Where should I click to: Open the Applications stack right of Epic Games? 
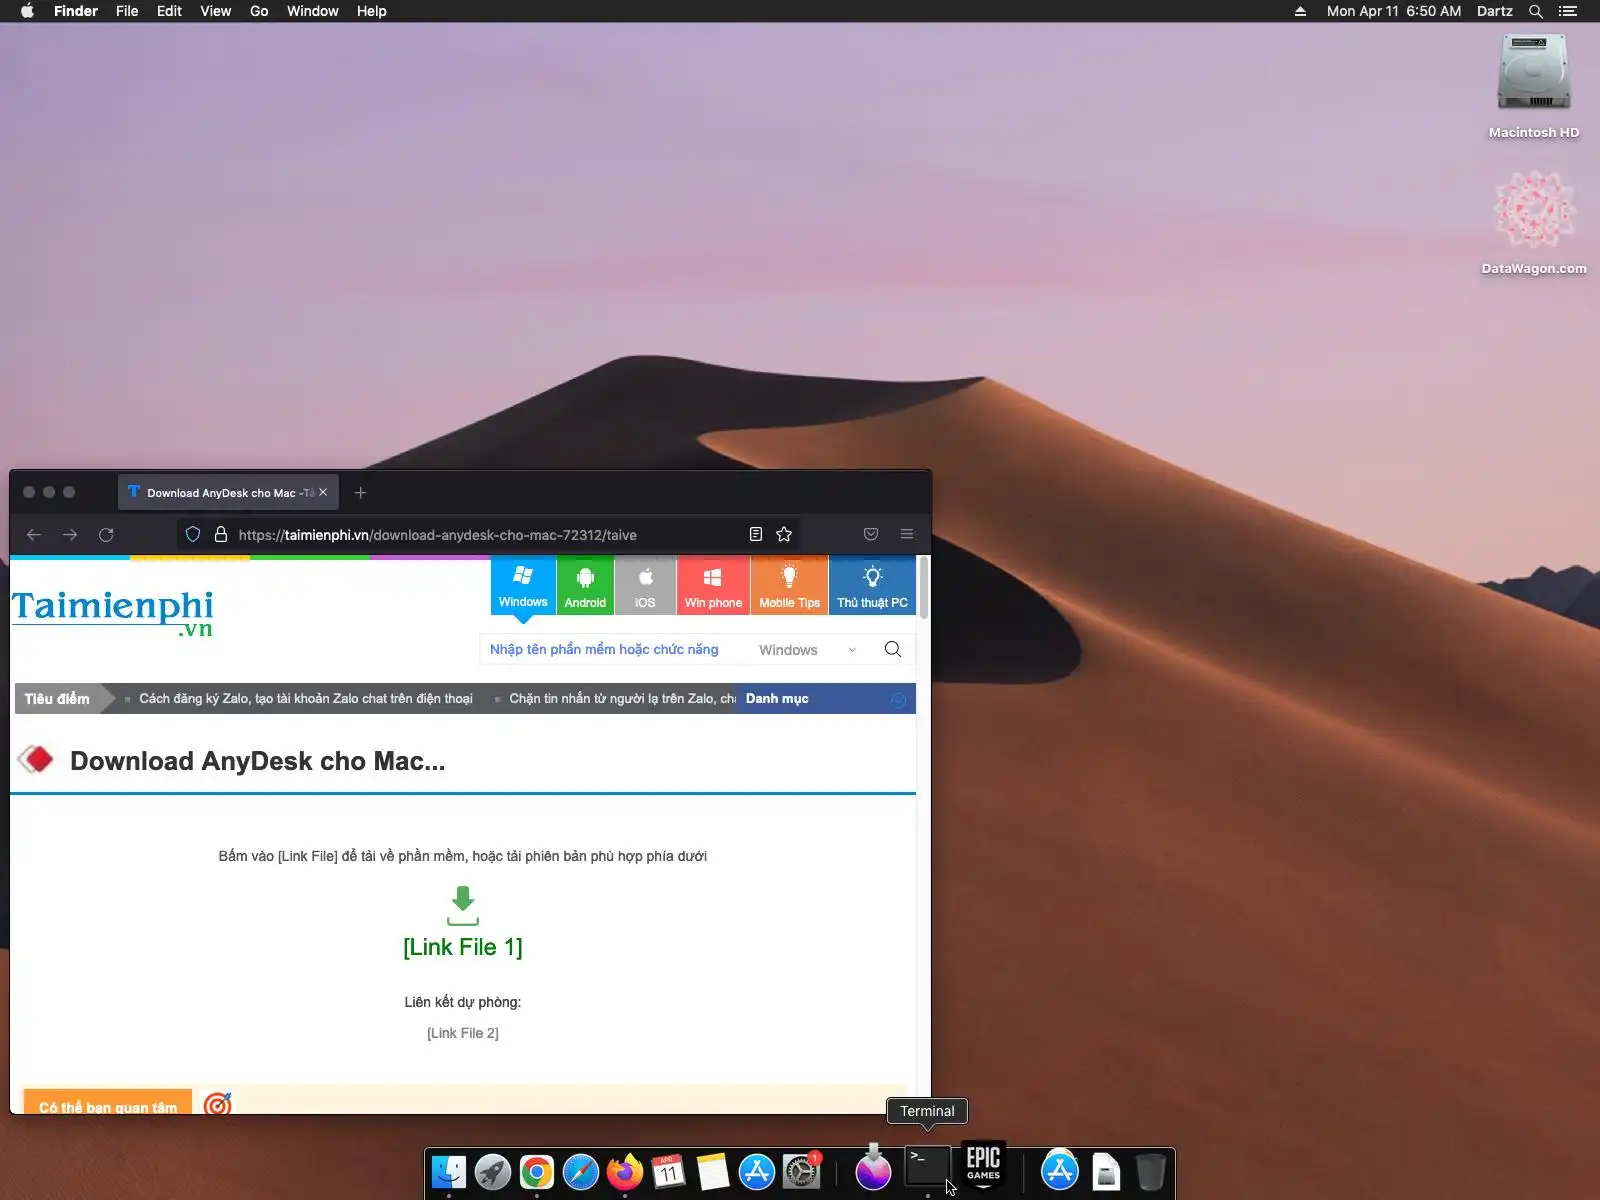point(1060,1171)
